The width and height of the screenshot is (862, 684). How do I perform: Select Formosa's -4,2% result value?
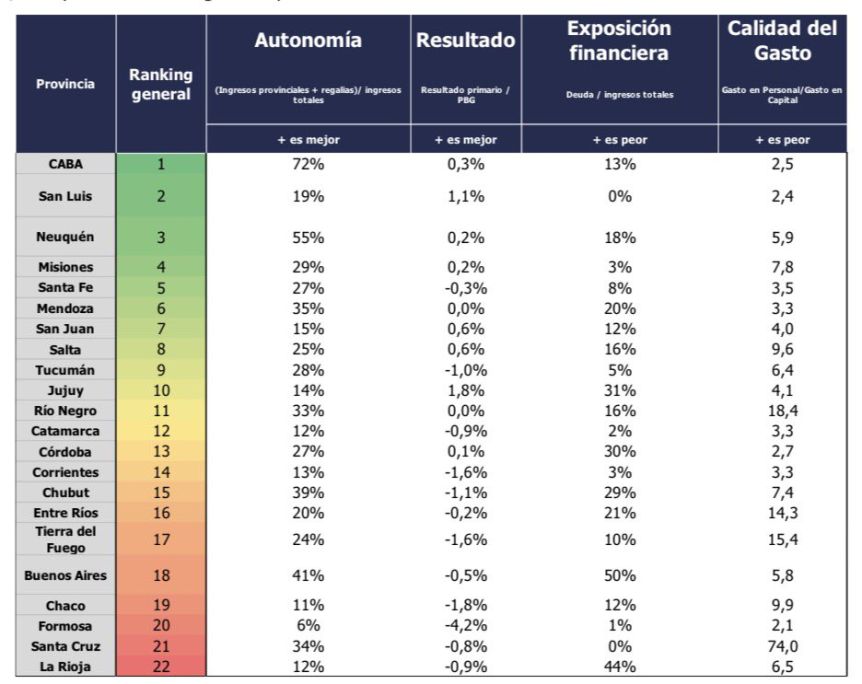[x=465, y=626]
